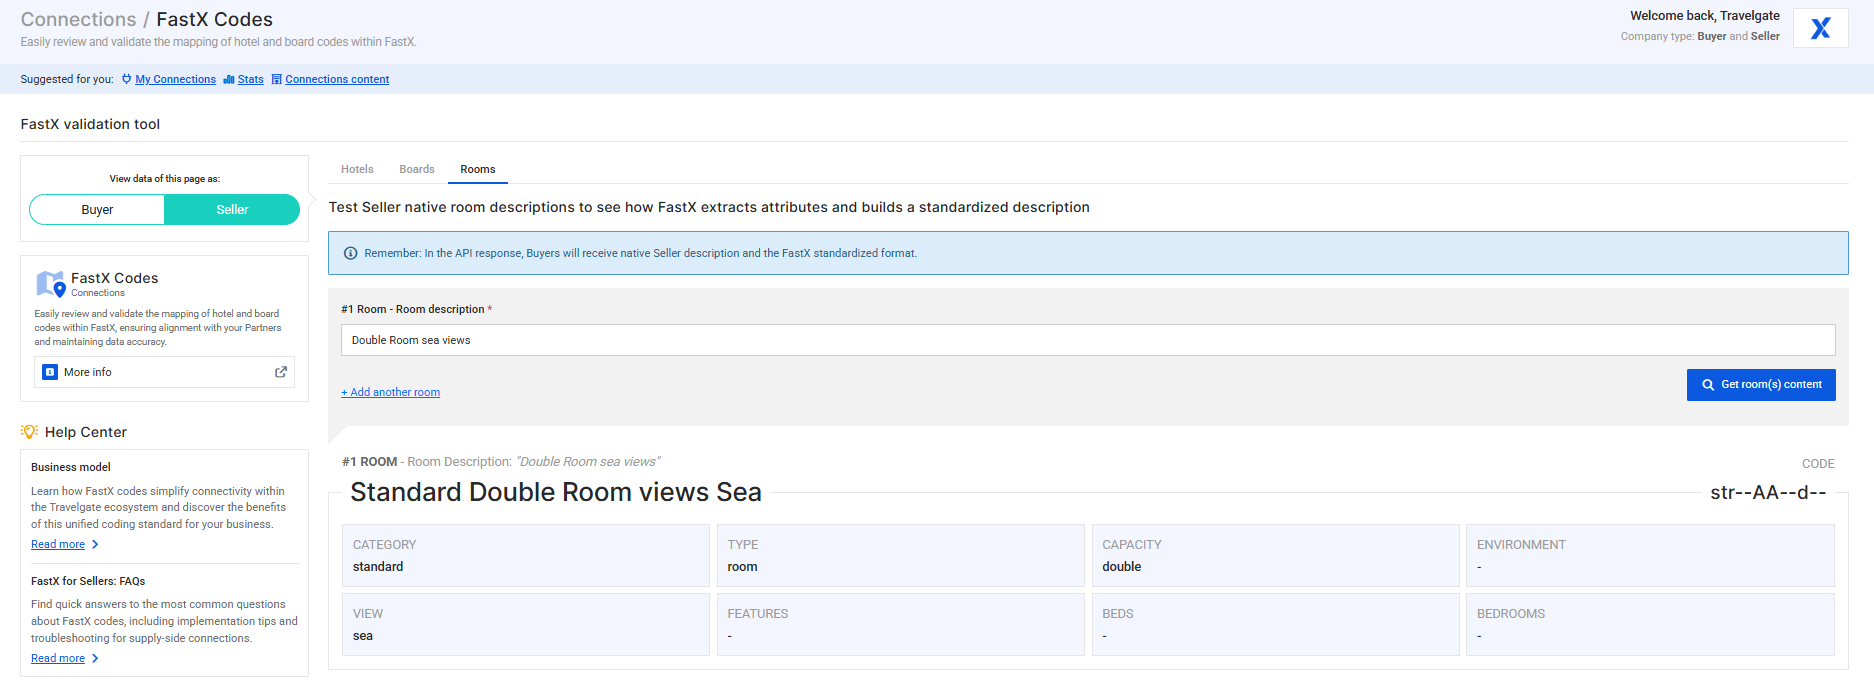Click the chevron after FAQs Read more

tap(95, 659)
